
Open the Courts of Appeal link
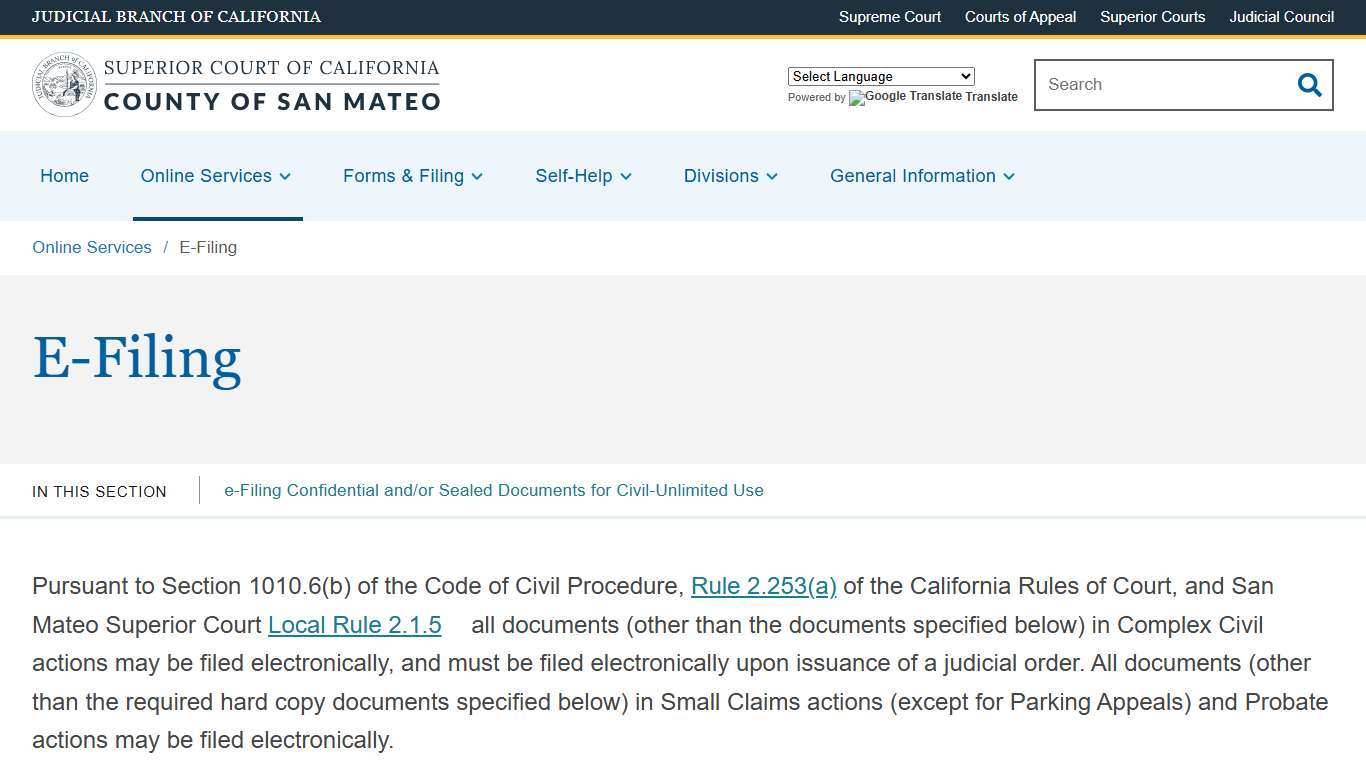(x=1020, y=17)
